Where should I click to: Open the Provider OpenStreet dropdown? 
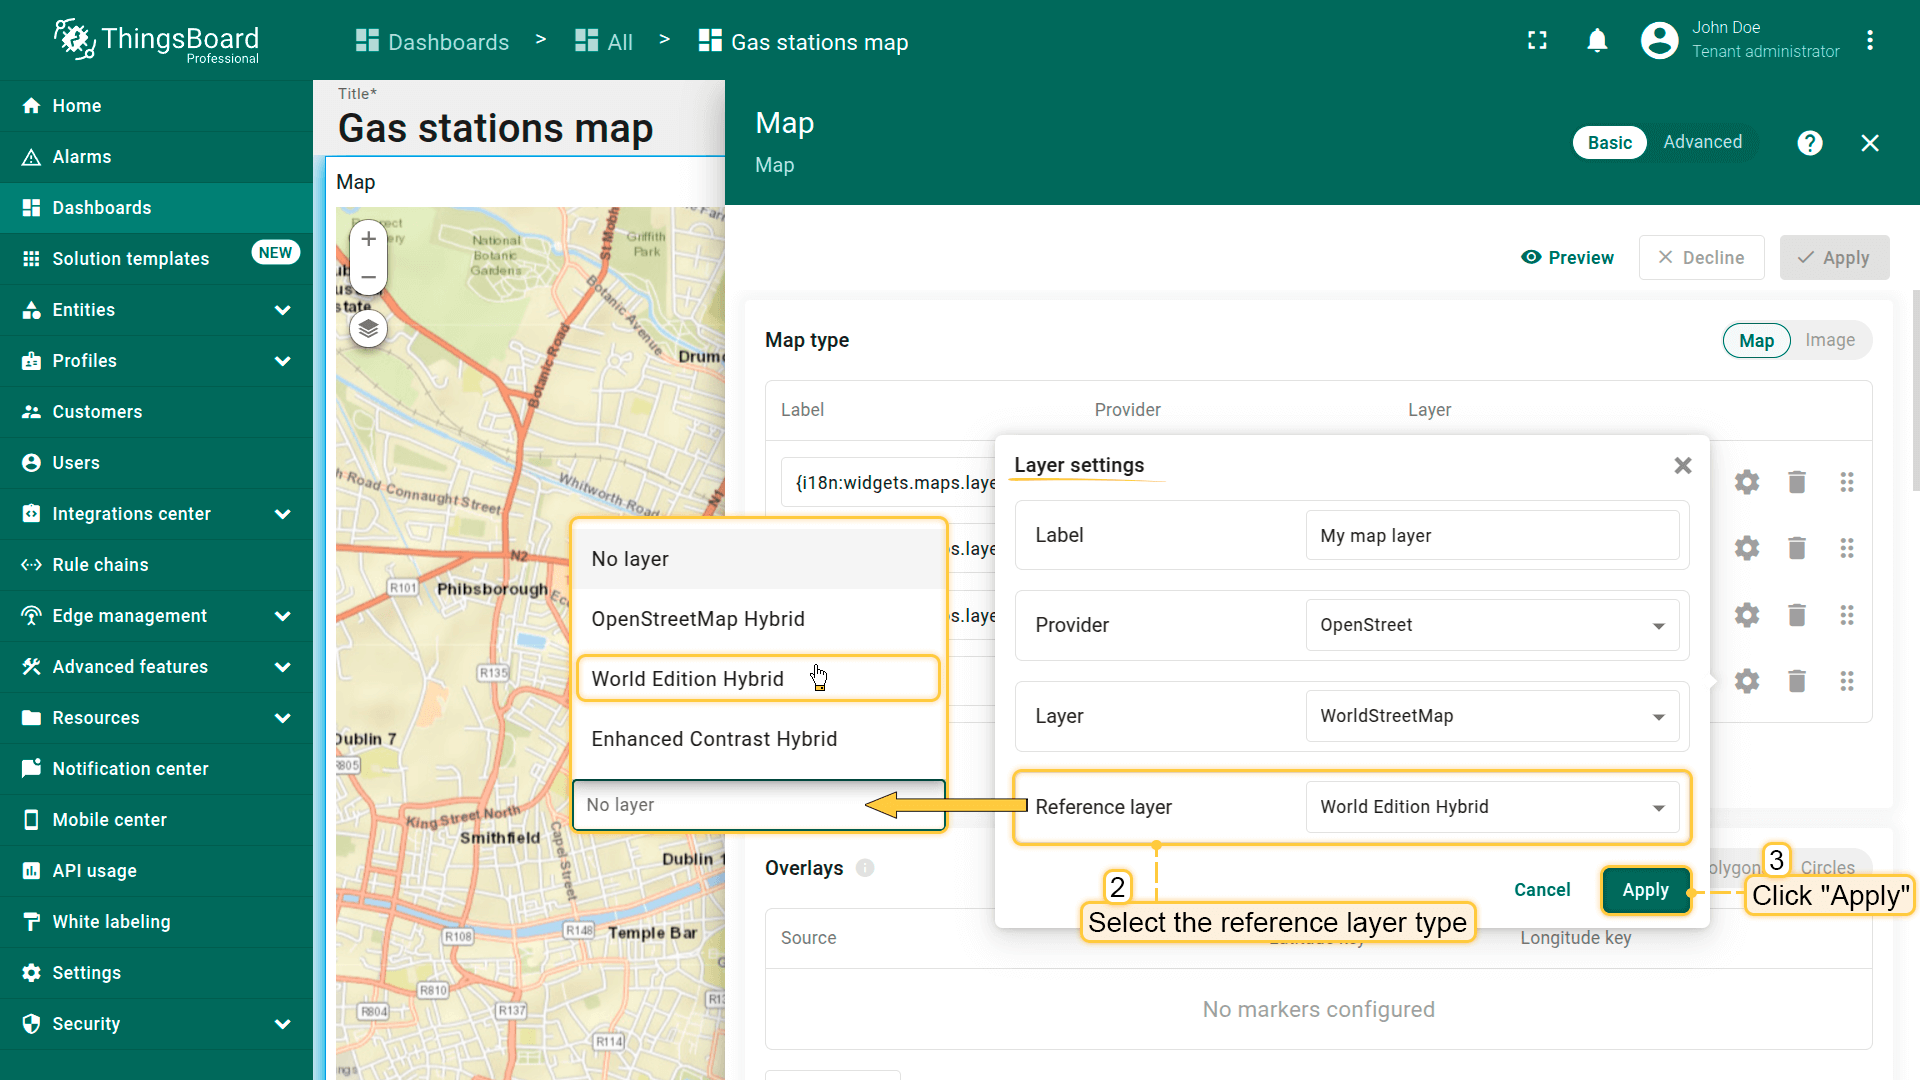coord(1491,625)
